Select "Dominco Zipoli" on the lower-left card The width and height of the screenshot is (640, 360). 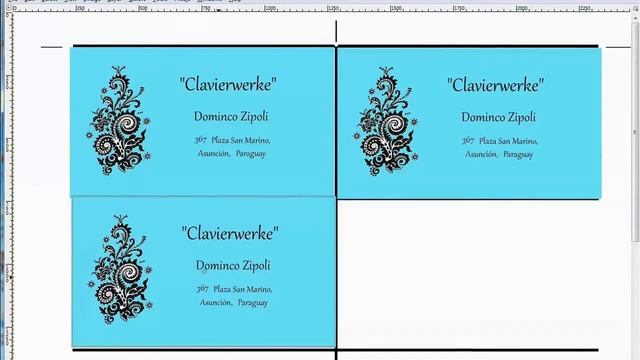(233, 266)
